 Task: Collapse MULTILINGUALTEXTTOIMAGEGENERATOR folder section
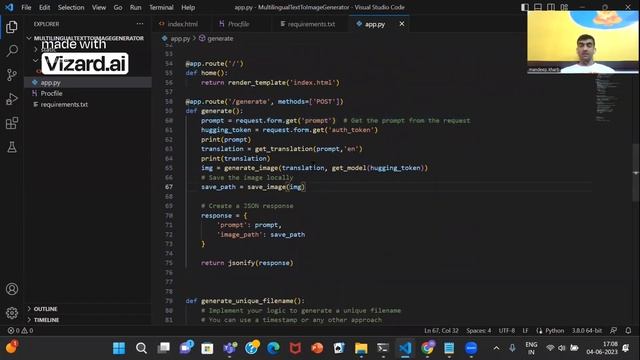(x=88, y=38)
